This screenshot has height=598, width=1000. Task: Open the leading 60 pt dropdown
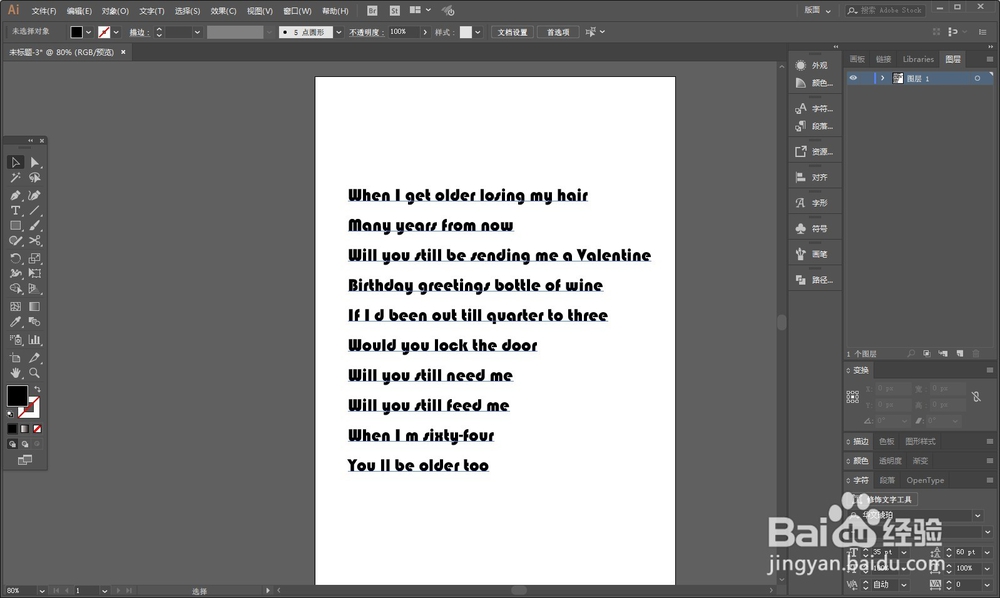[x=987, y=552]
